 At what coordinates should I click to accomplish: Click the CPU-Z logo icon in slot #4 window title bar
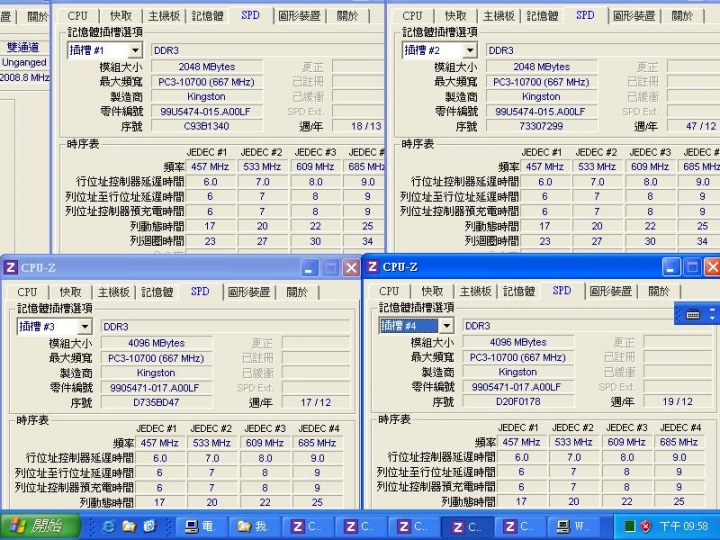tap(373, 266)
